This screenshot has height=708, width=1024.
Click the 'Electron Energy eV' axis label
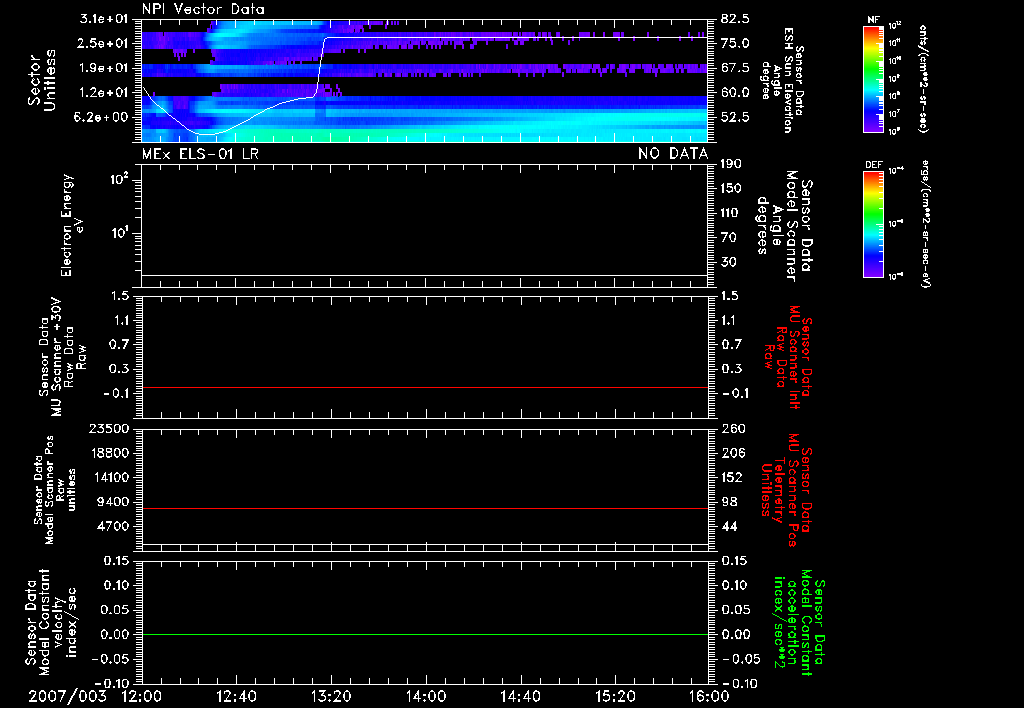tap(73, 225)
